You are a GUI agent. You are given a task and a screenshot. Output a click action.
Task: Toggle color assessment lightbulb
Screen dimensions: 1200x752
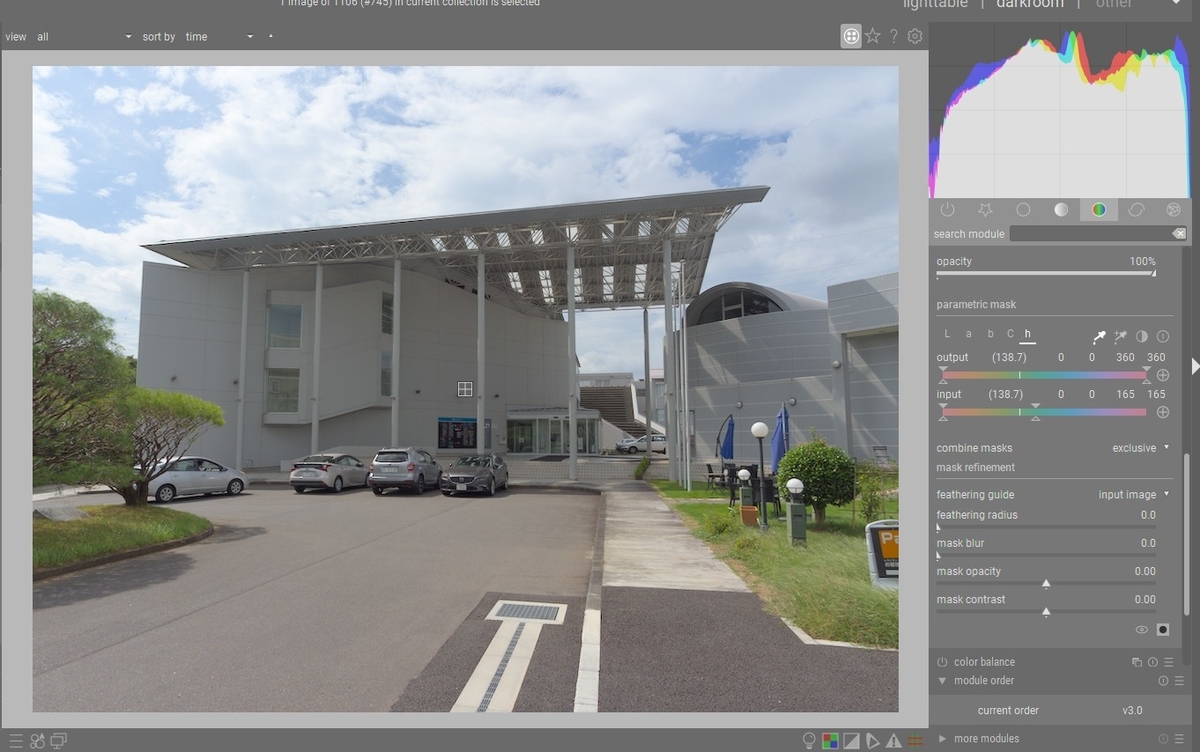(809, 741)
